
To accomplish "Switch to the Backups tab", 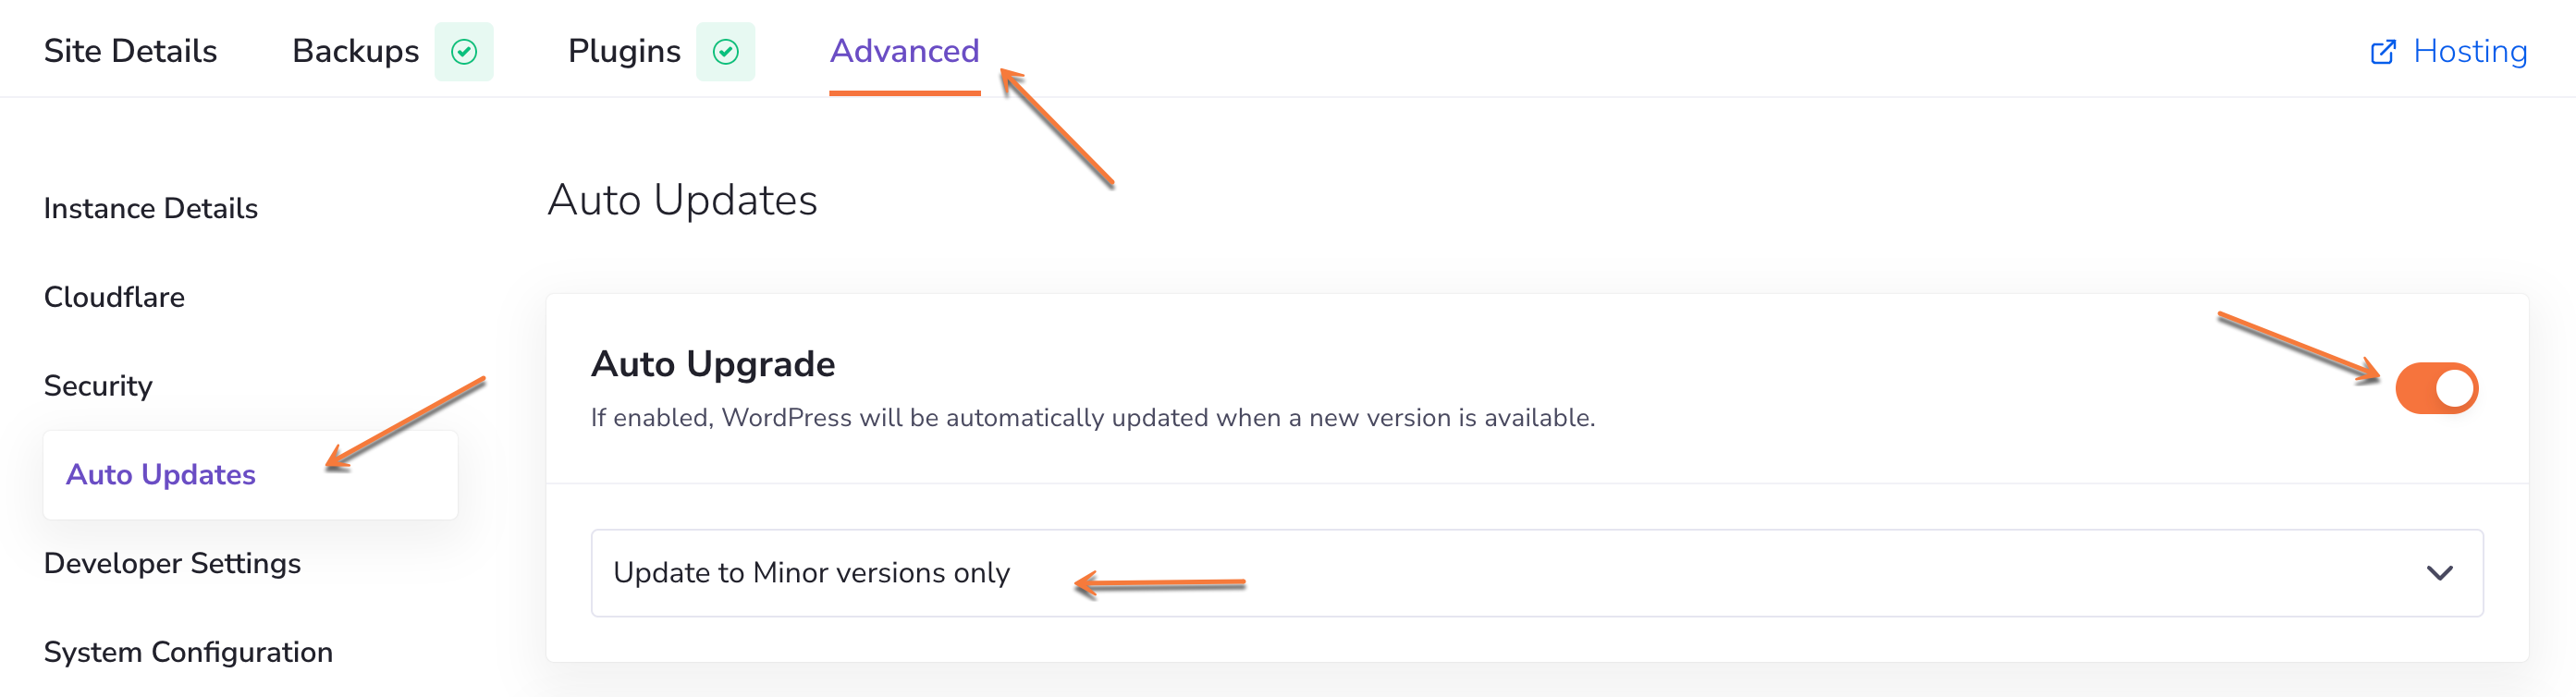I will [x=355, y=51].
